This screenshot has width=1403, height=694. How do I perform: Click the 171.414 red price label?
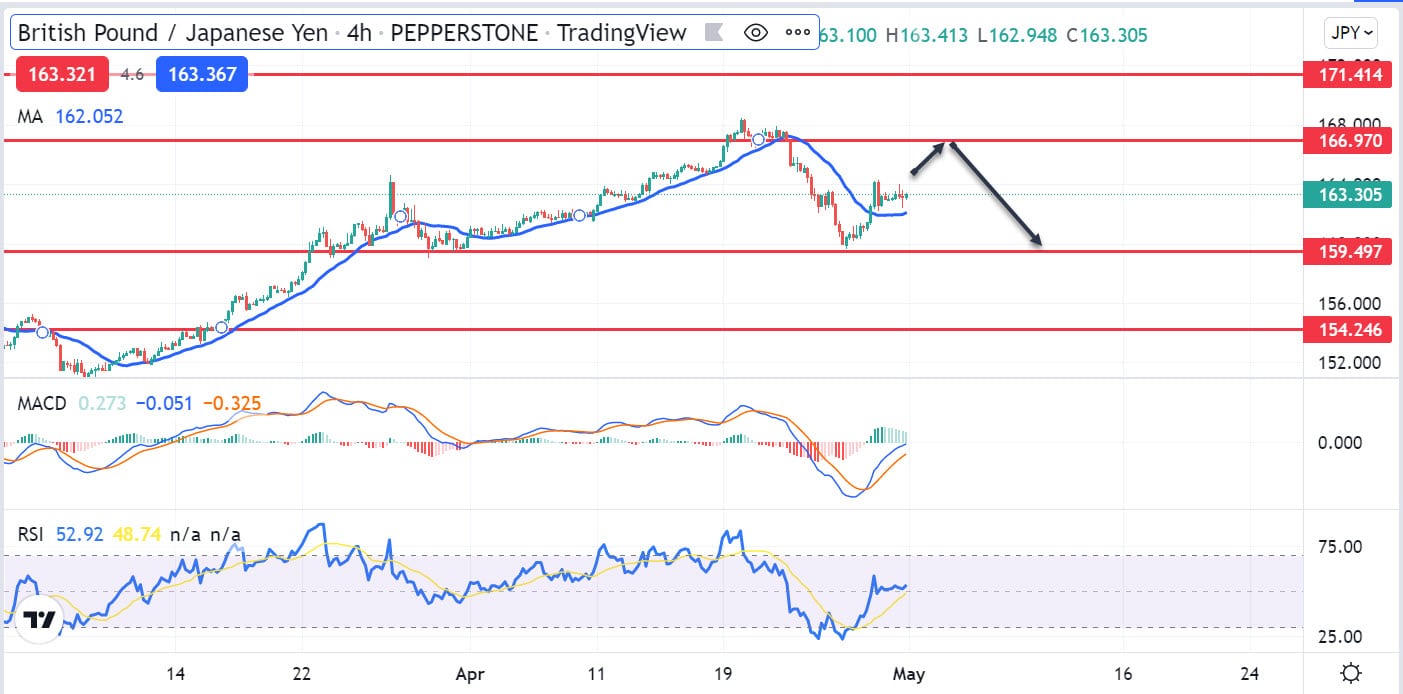1349,74
